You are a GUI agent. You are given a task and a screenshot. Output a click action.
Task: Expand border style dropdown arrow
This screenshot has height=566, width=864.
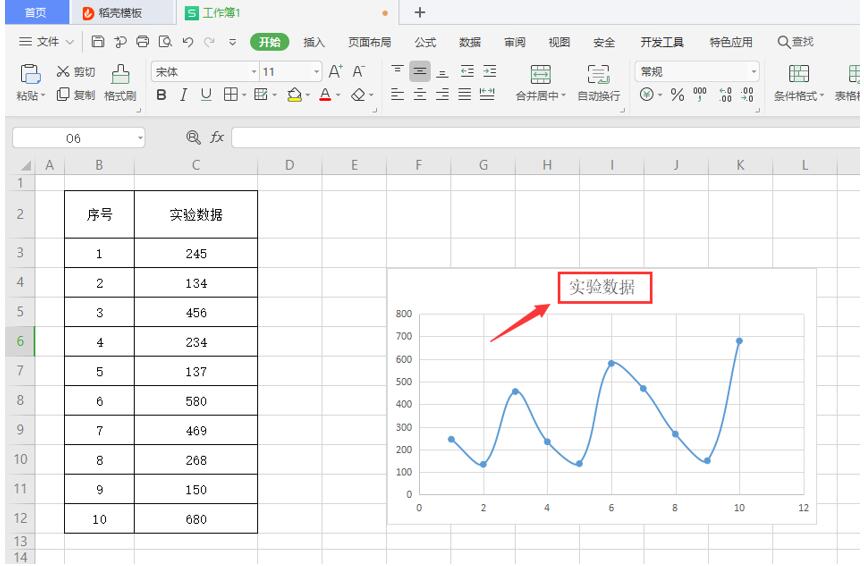244,95
